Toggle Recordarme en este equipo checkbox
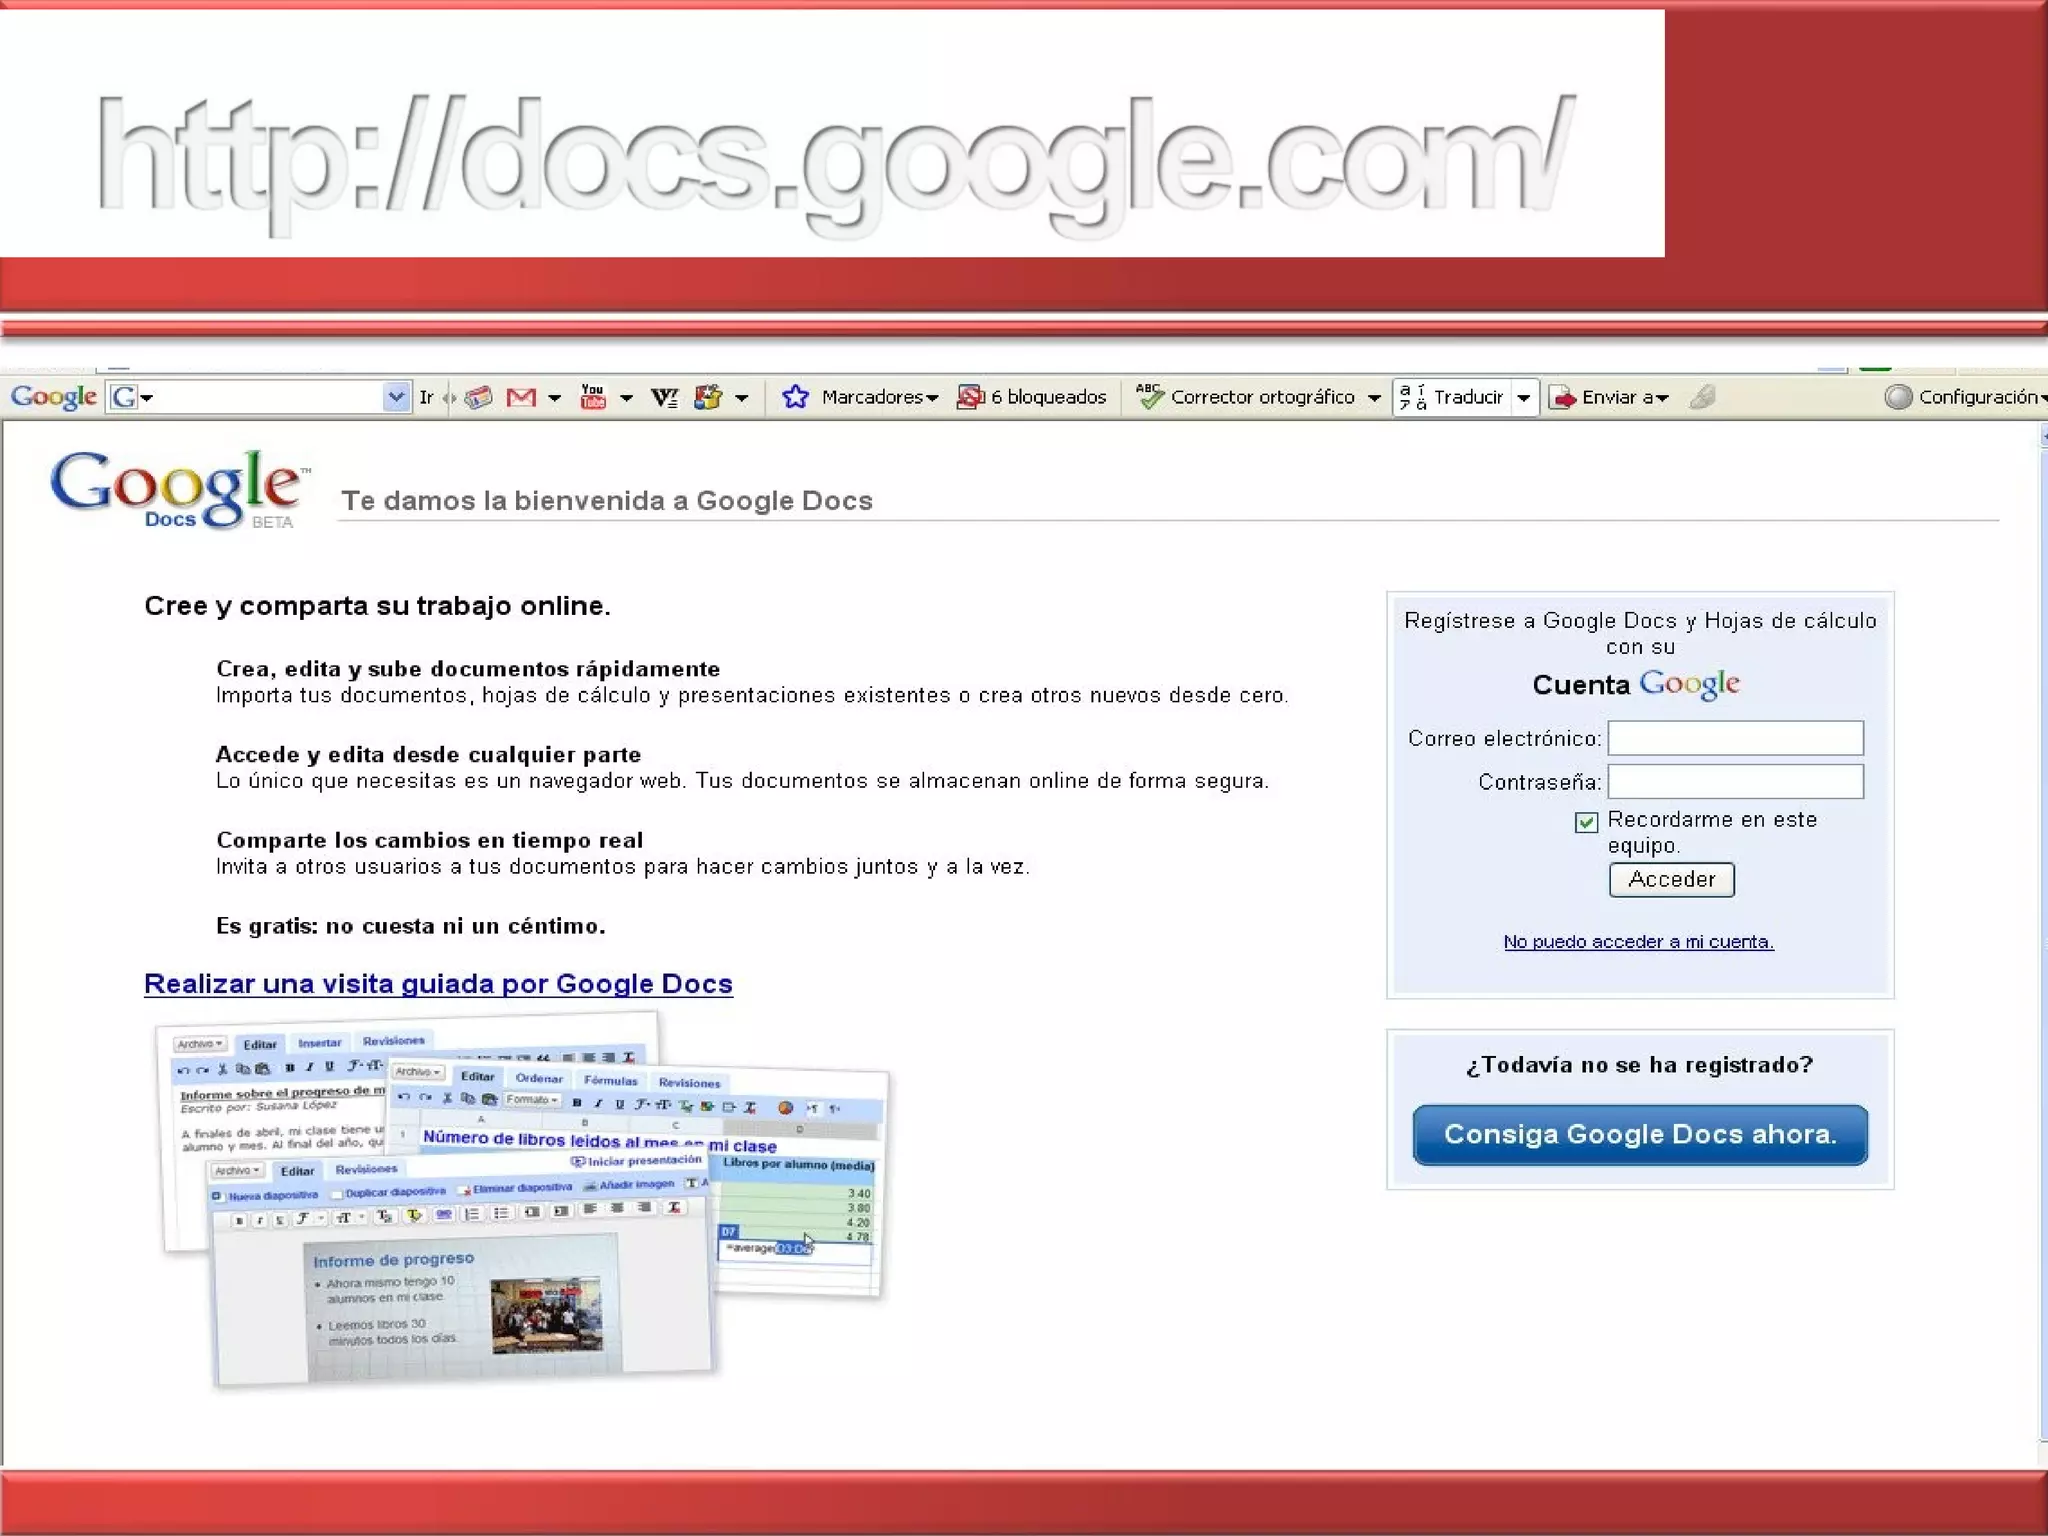Viewport: 2048px width, 1536px height. click(1586, 822)
